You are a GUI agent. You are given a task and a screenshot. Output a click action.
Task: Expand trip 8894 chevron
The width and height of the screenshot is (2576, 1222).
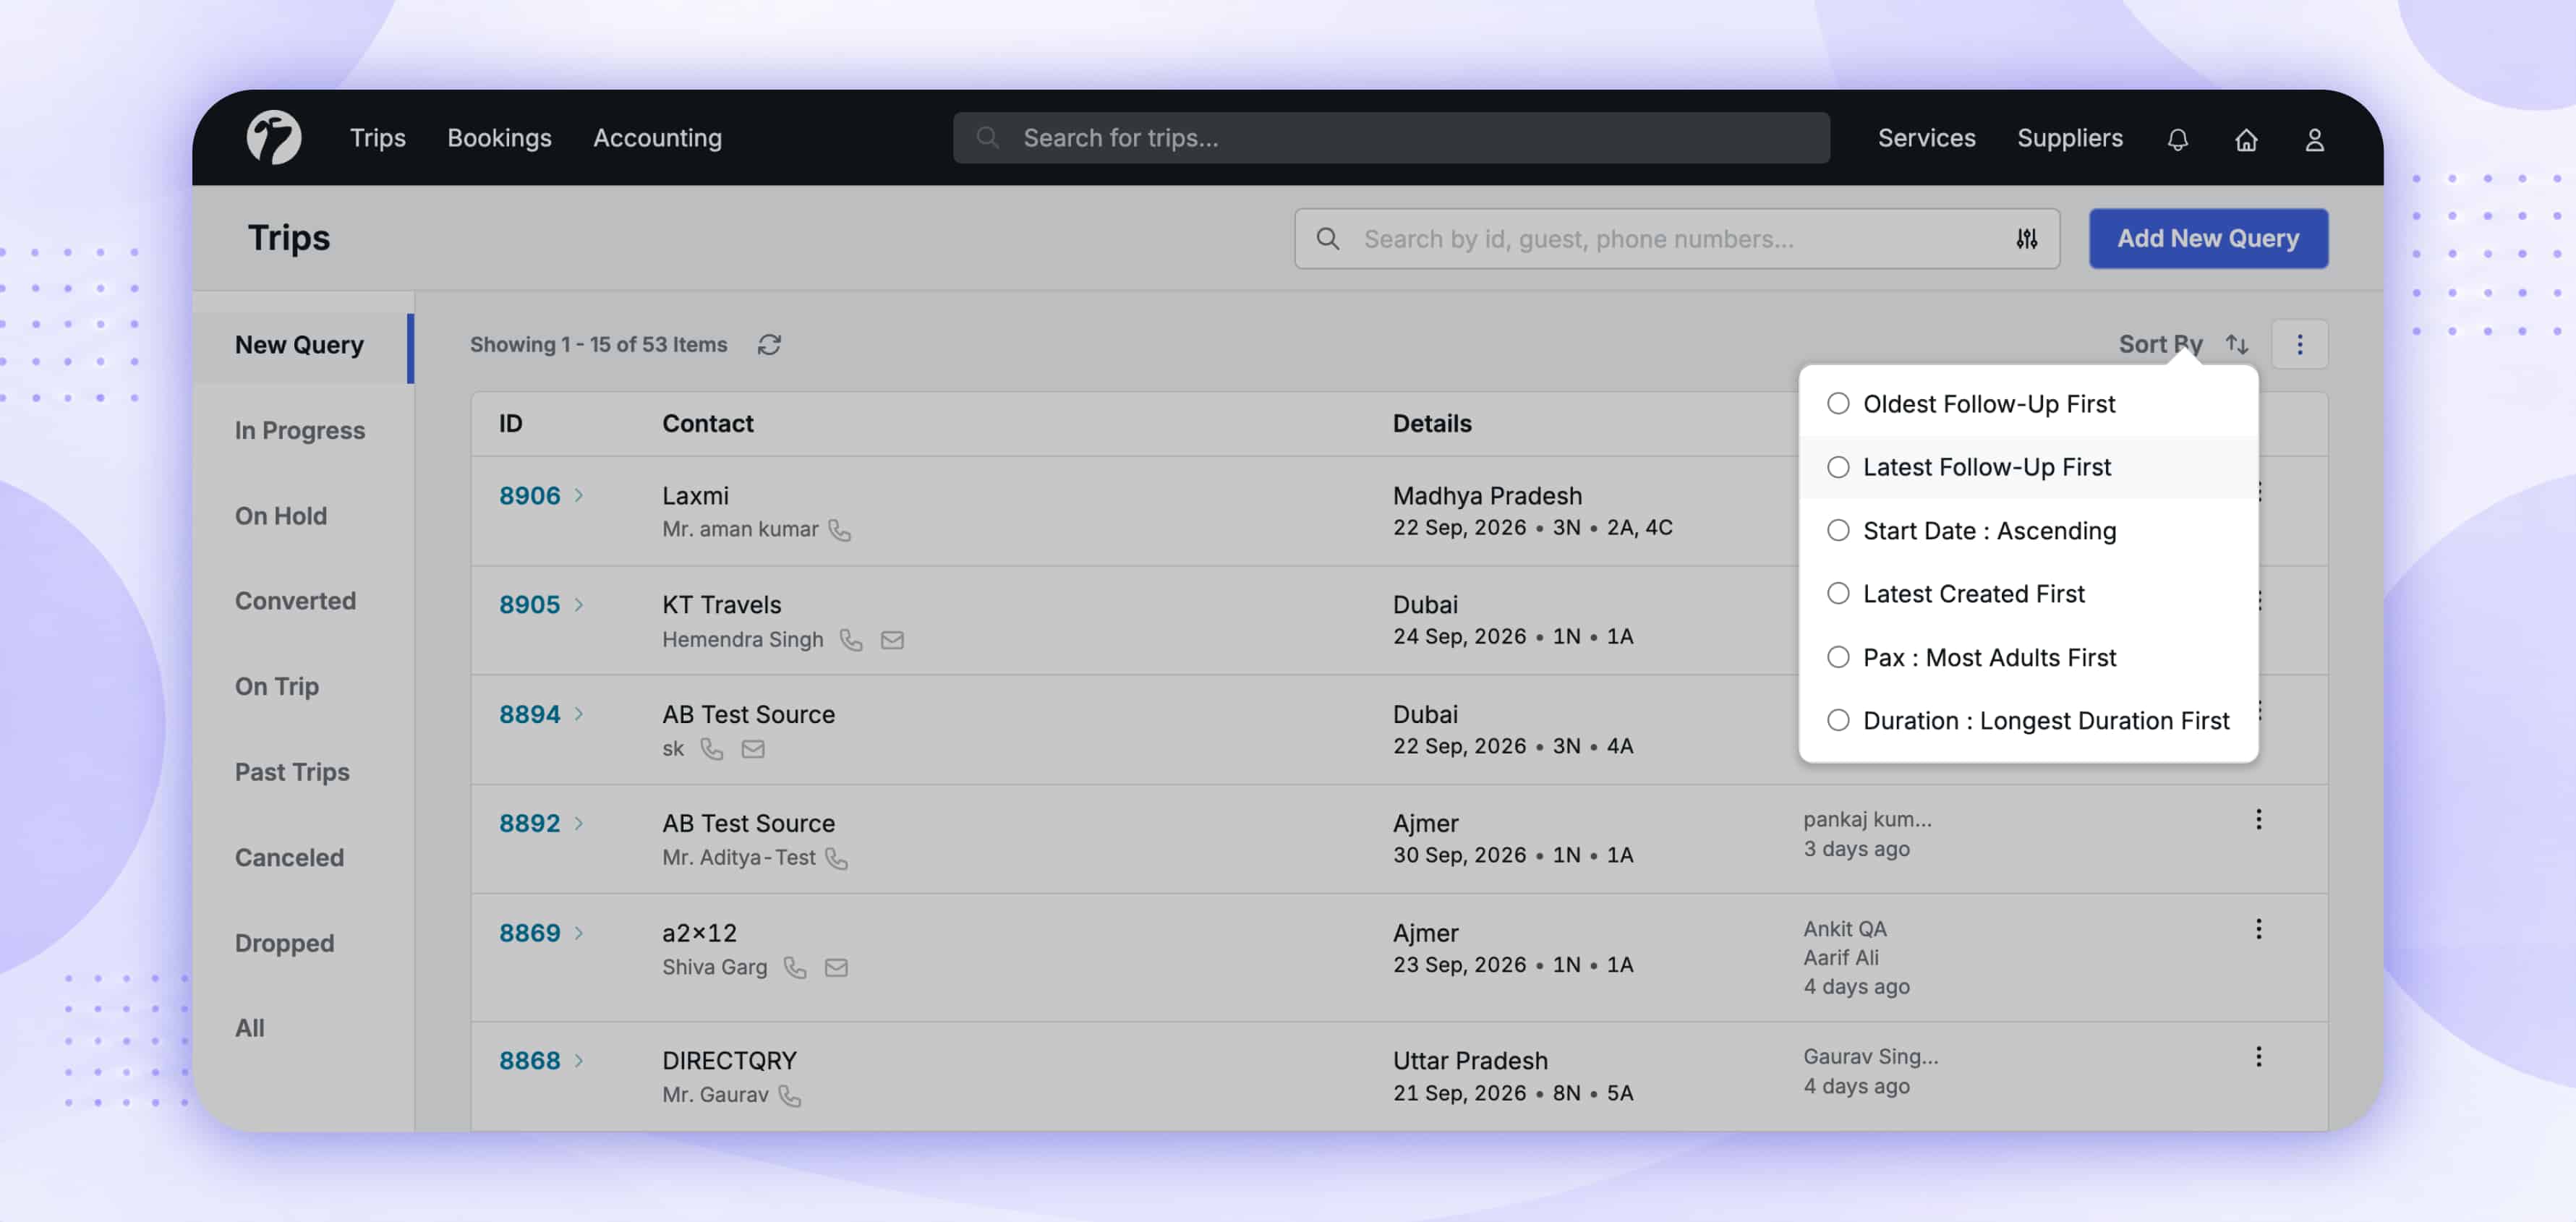coord(578,715)
